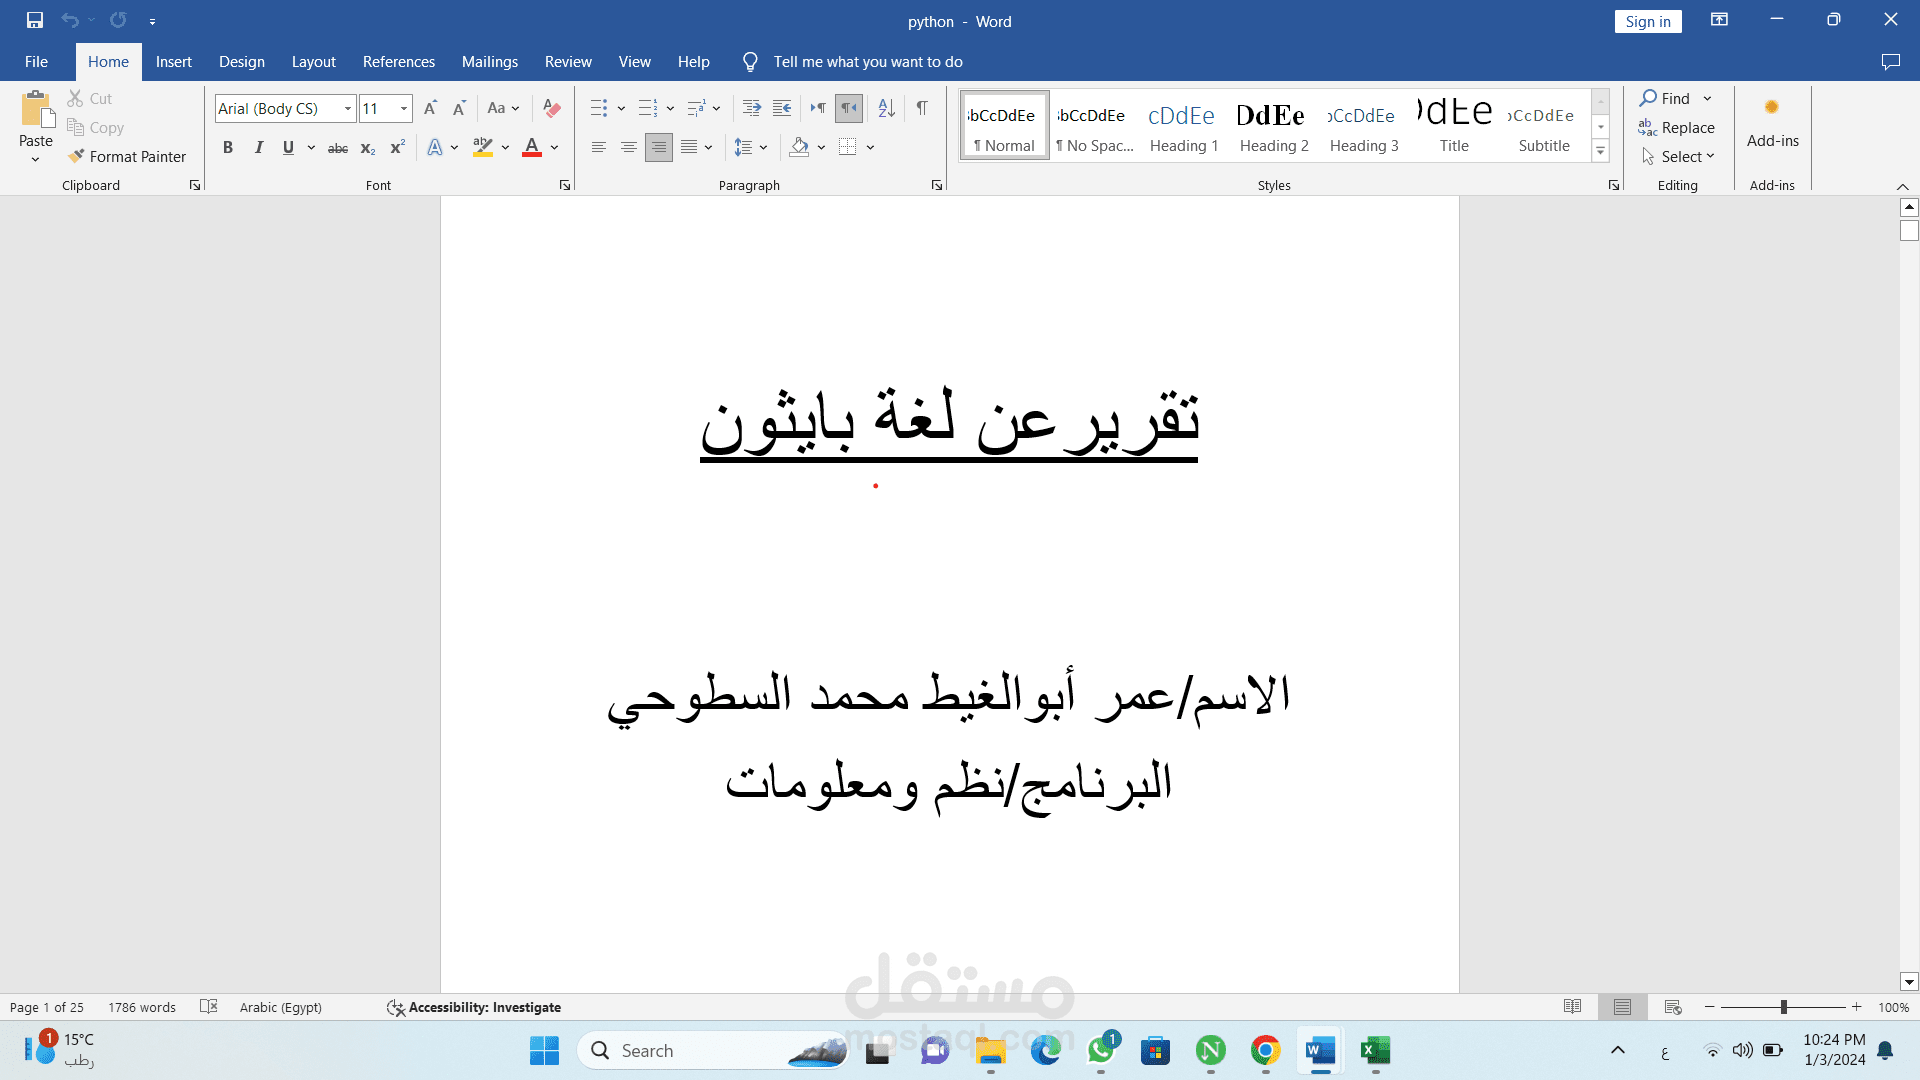Screen dimensions: 1920x1080
Task: Apply the Title style
Action: click(1454, 126)
